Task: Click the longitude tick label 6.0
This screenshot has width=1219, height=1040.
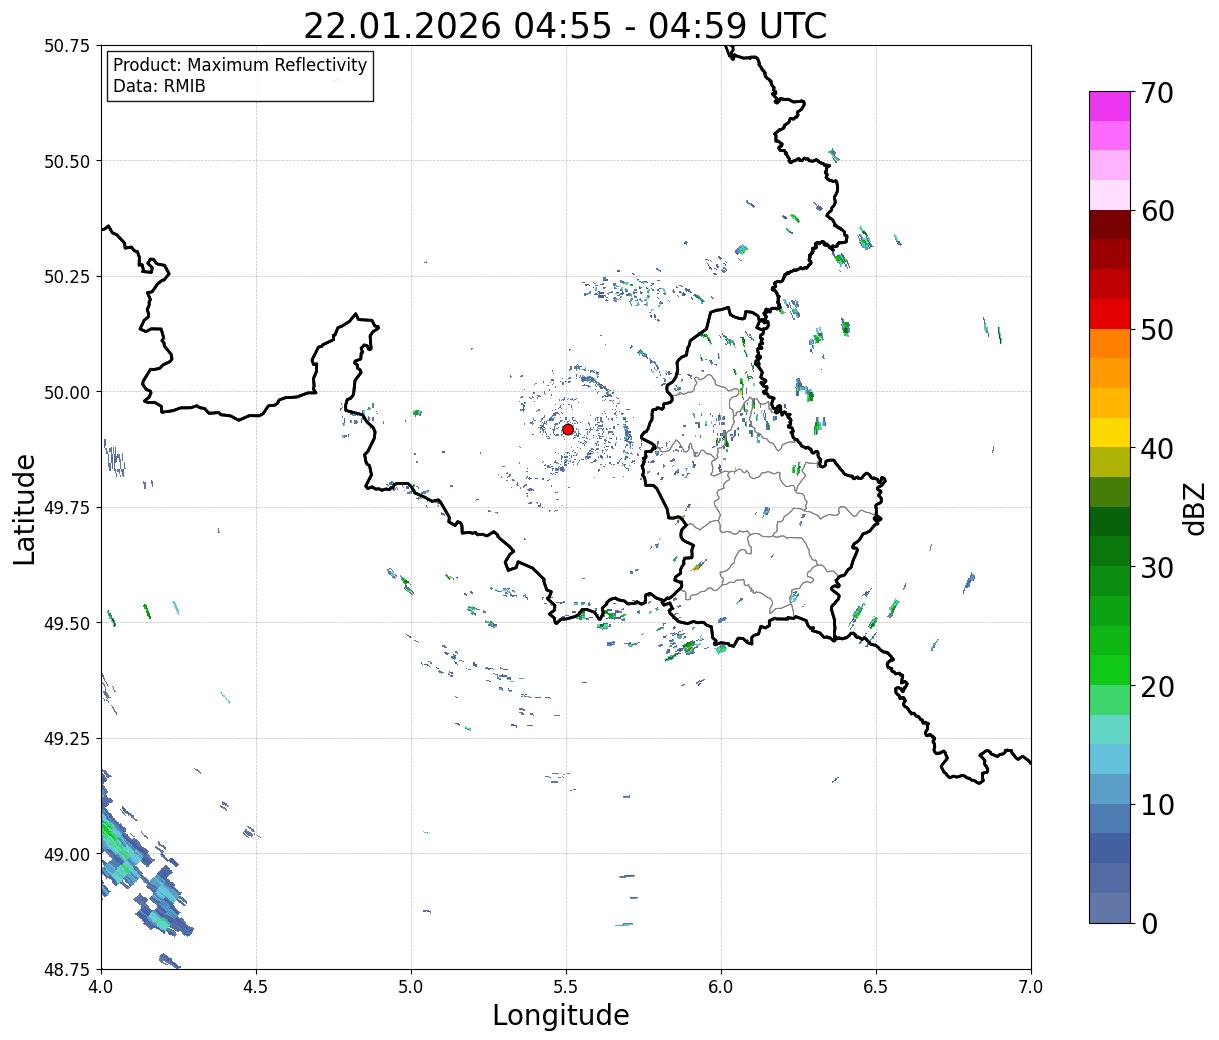Action: 721,987
